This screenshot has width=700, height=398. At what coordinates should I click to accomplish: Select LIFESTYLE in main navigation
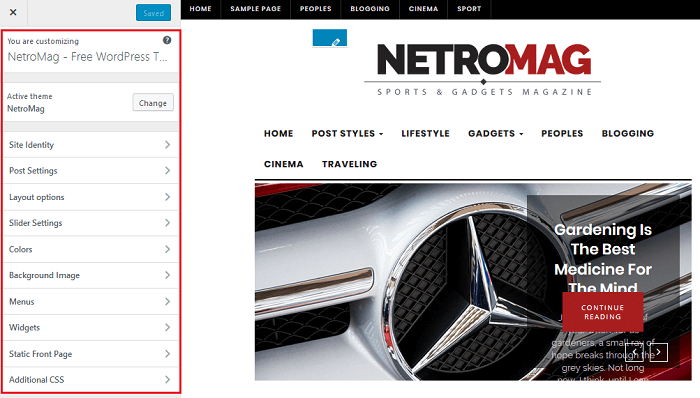[x=425, y=133]
